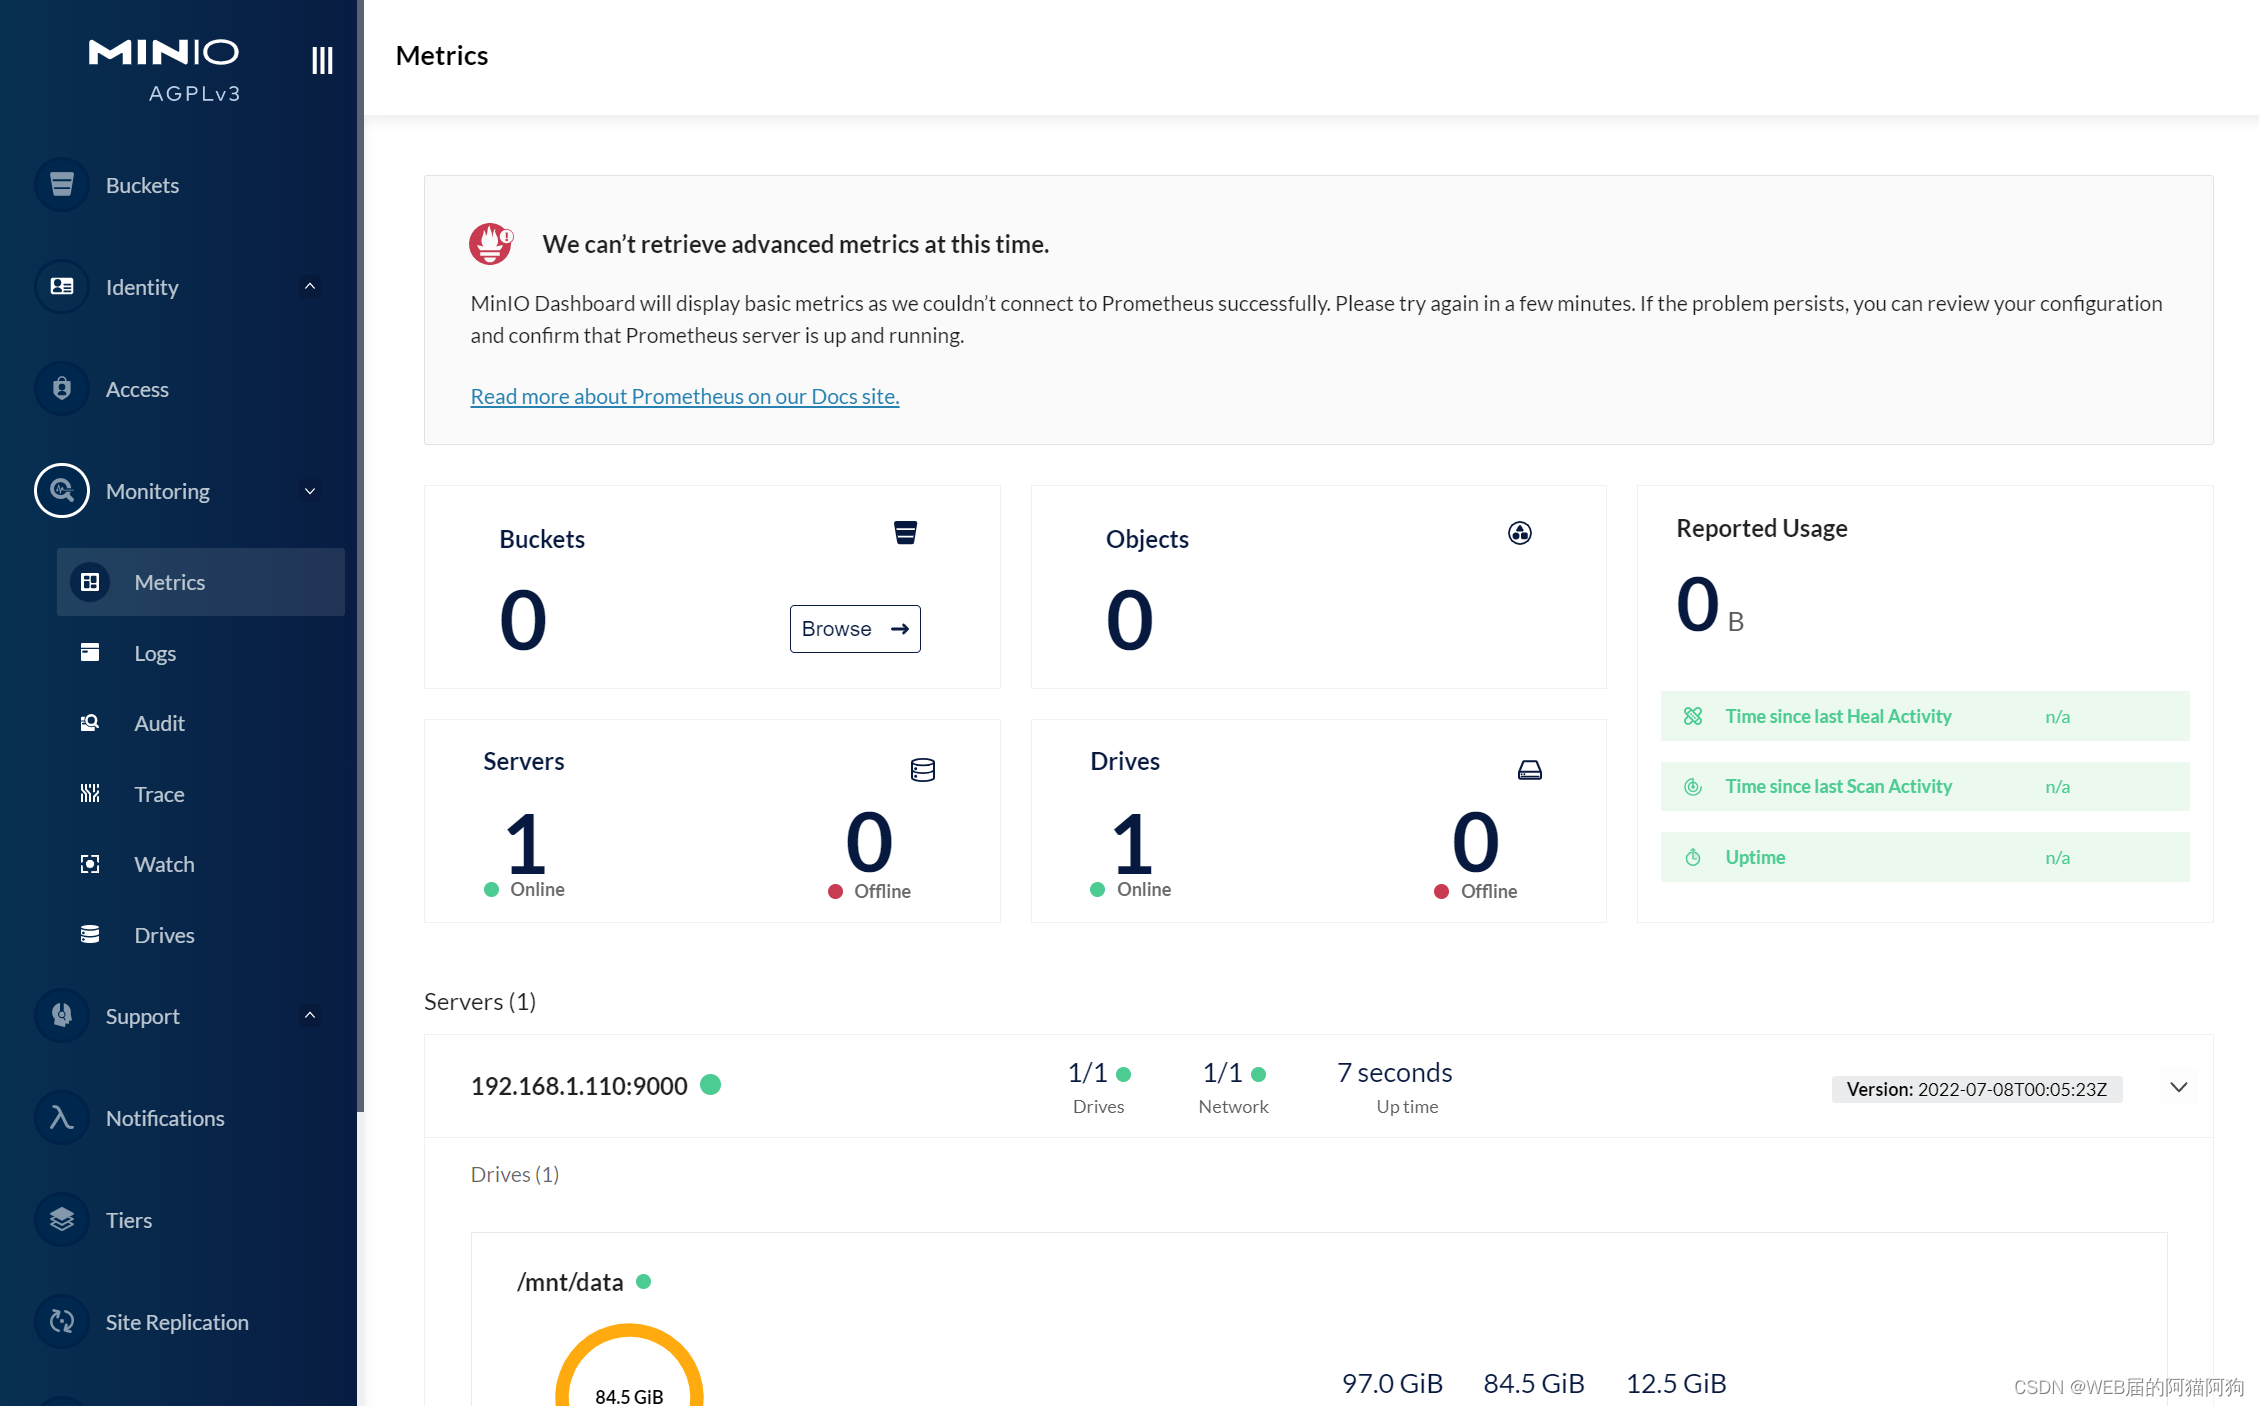Screen dimensions: 2259x1406
Task: Click the Tiers layers icon
Action: [62, 1219]
